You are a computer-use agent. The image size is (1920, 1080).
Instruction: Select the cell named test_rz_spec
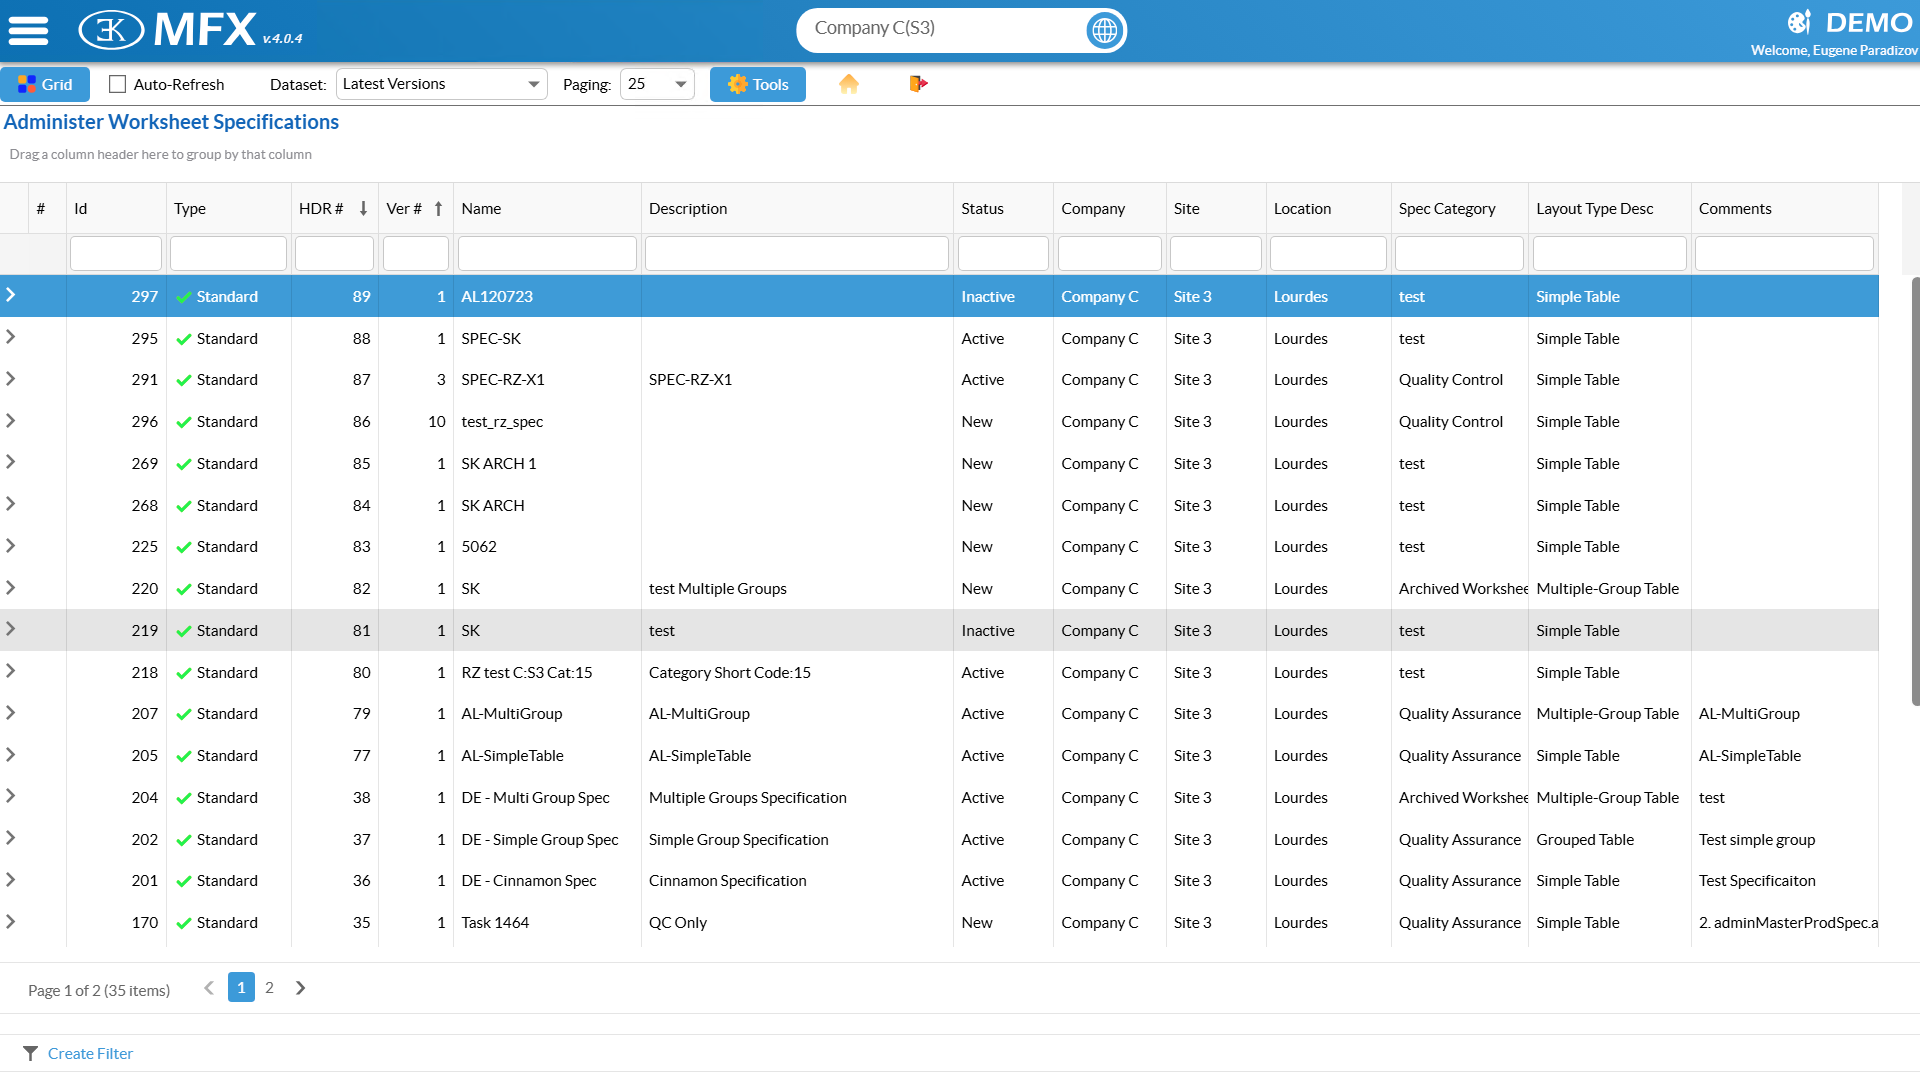pyautogui.click(x=547, y=422)
